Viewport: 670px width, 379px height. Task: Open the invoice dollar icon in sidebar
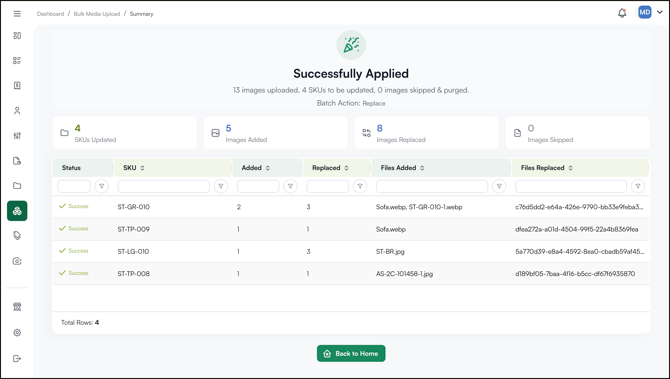tap(17, 85)
